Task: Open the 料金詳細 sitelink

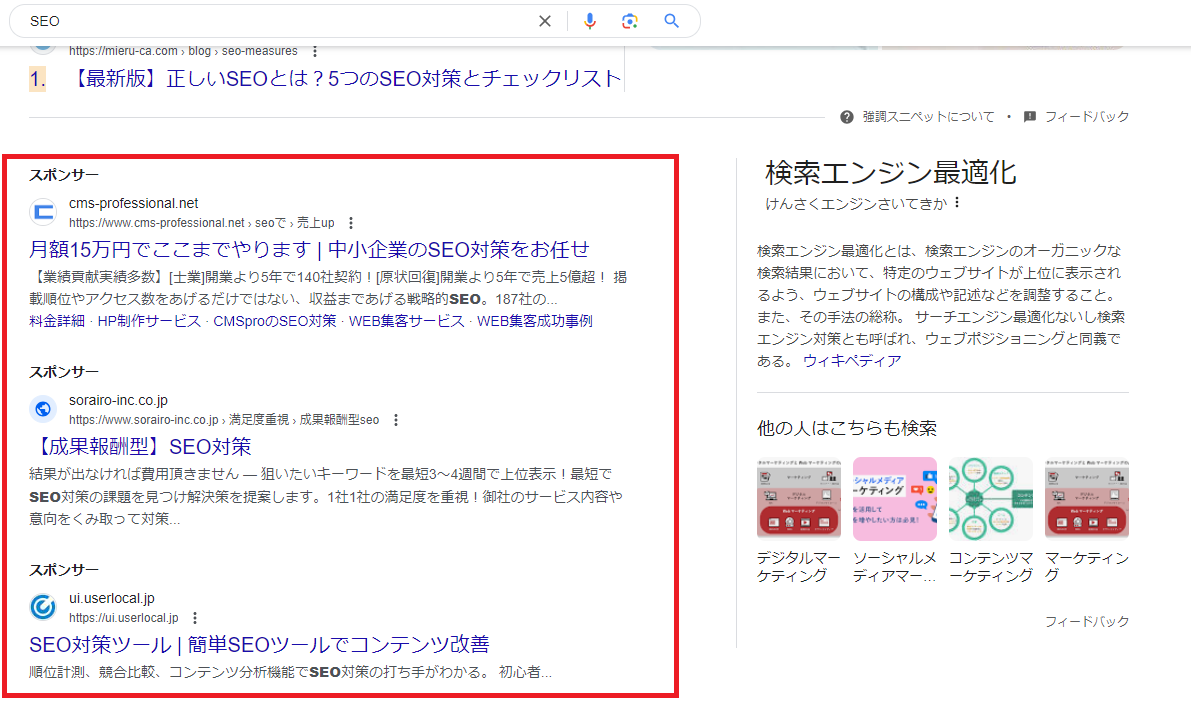Action: coord(57,321)
